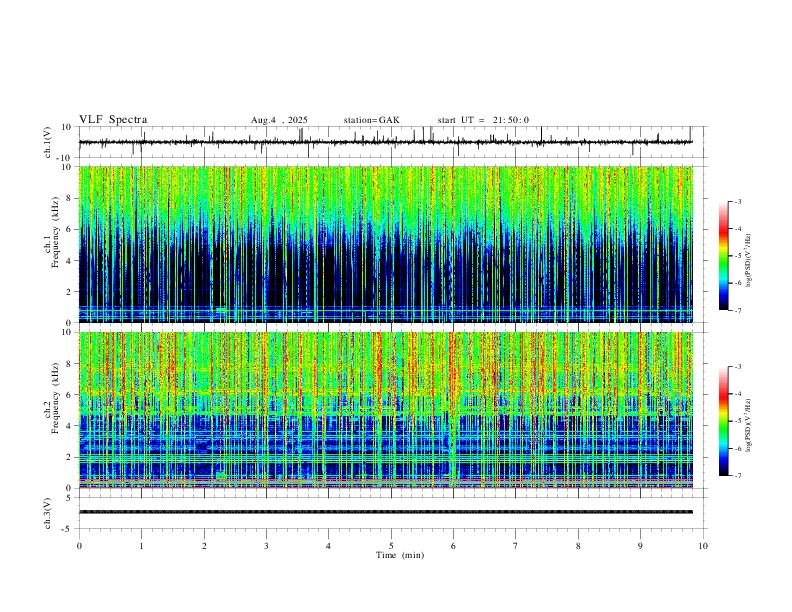This screenshot has width=792, height=612.
Task: Click the 'VLF Spectra' title text
Action: (113, 120)
